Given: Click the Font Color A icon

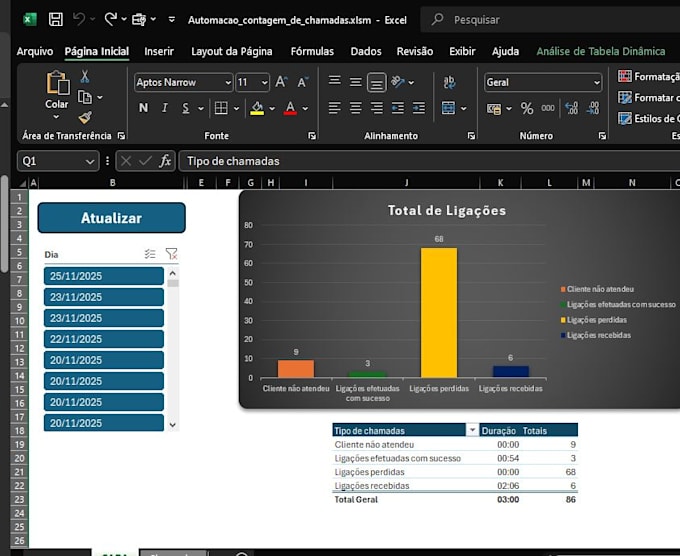Looking at the screenshot, I should (x=290, y=108).
